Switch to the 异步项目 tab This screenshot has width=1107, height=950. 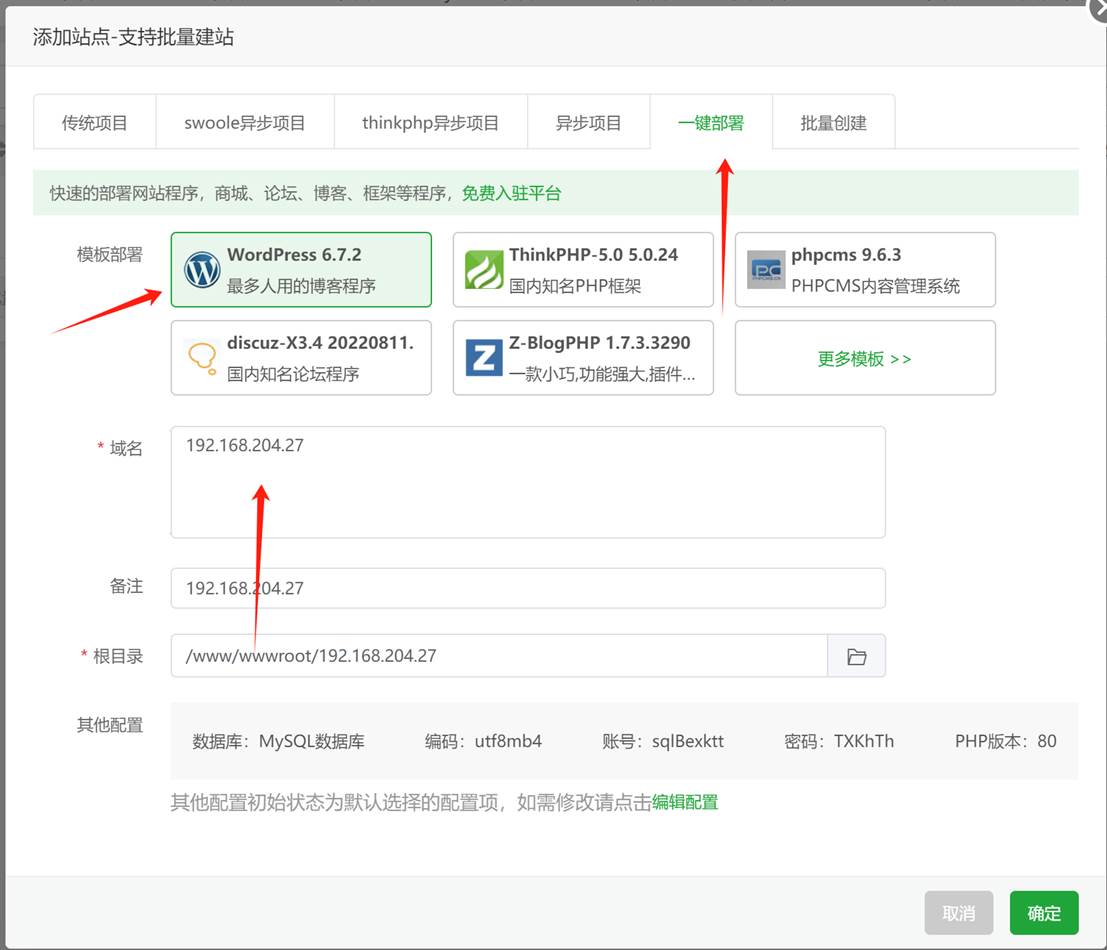[x=589, y=122]
